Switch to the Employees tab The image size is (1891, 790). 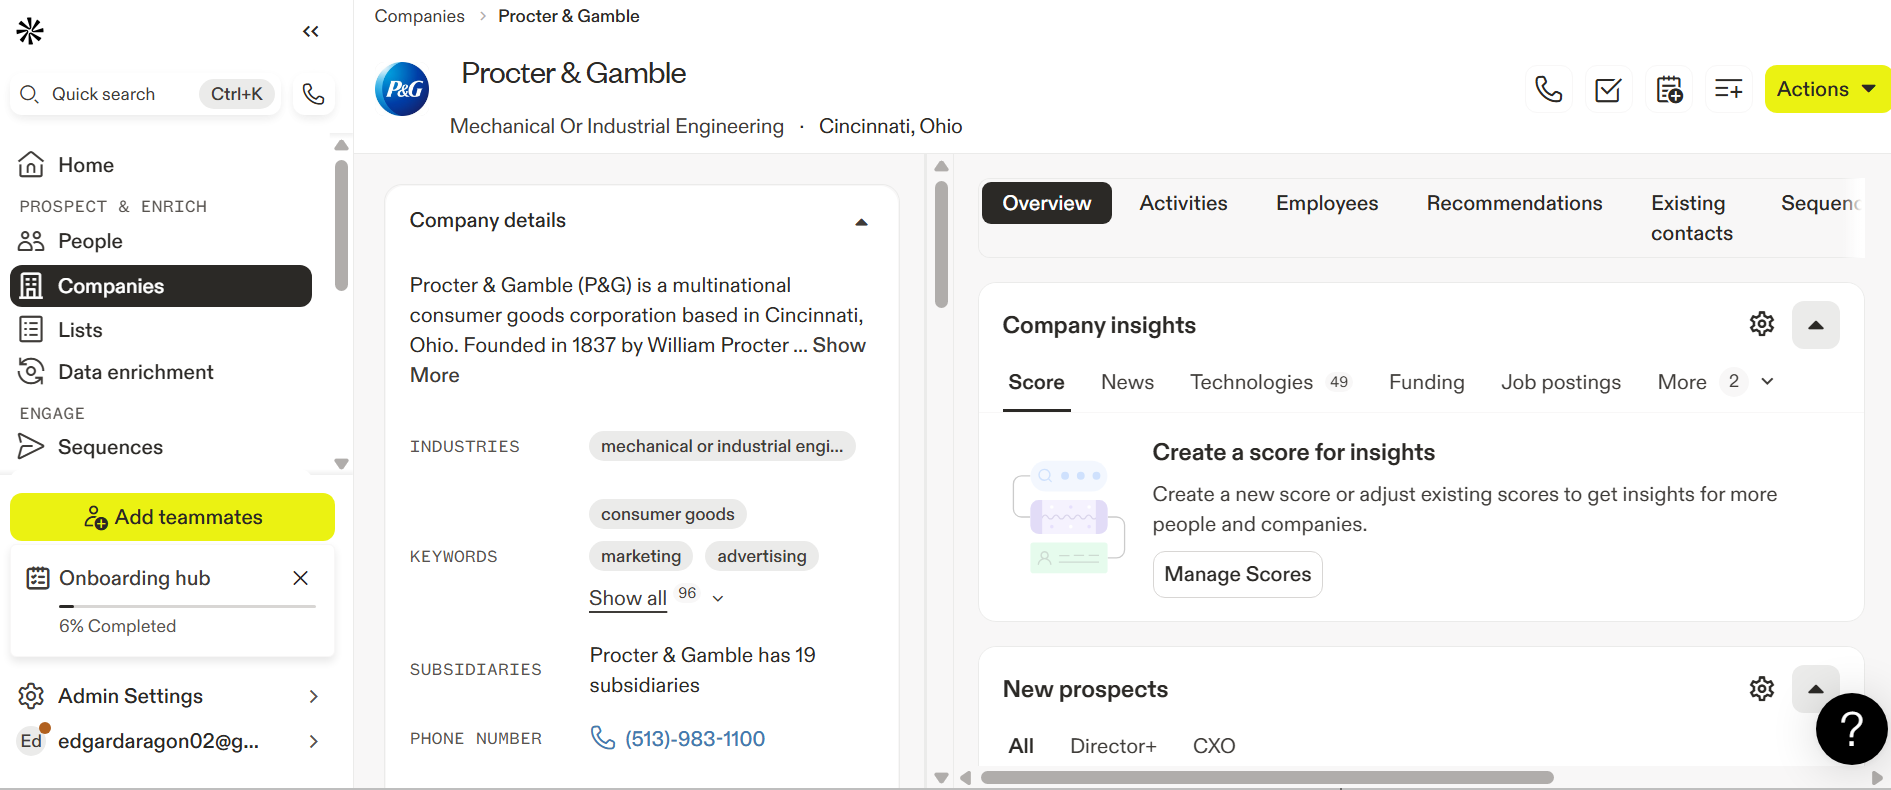[1326, 203]
